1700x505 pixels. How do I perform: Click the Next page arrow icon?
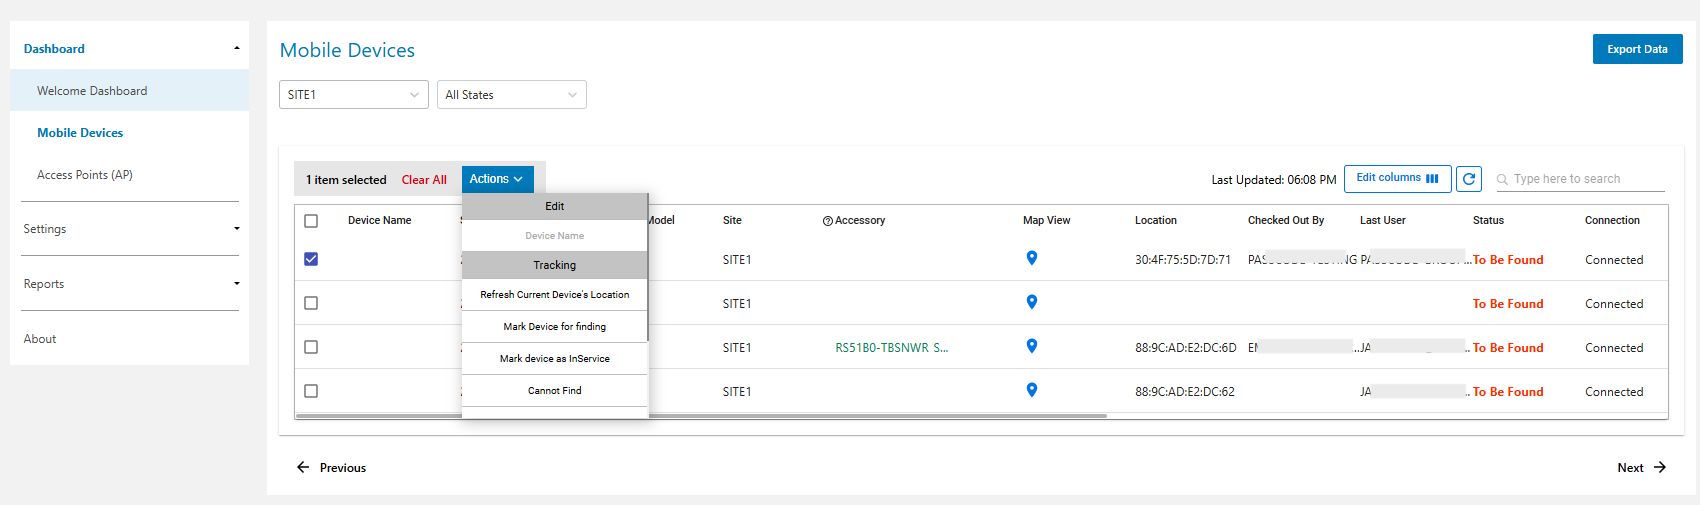(x=1660, y=467)
